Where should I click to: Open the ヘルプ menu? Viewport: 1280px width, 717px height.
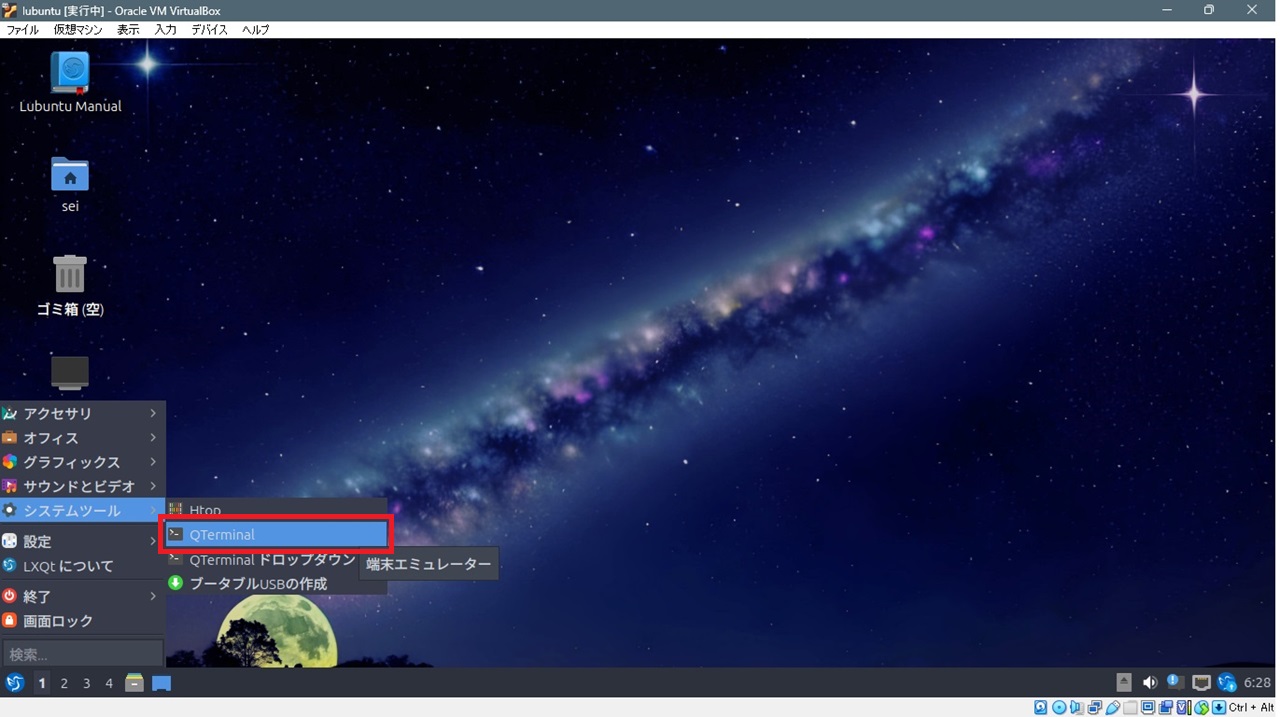point(256,30)
